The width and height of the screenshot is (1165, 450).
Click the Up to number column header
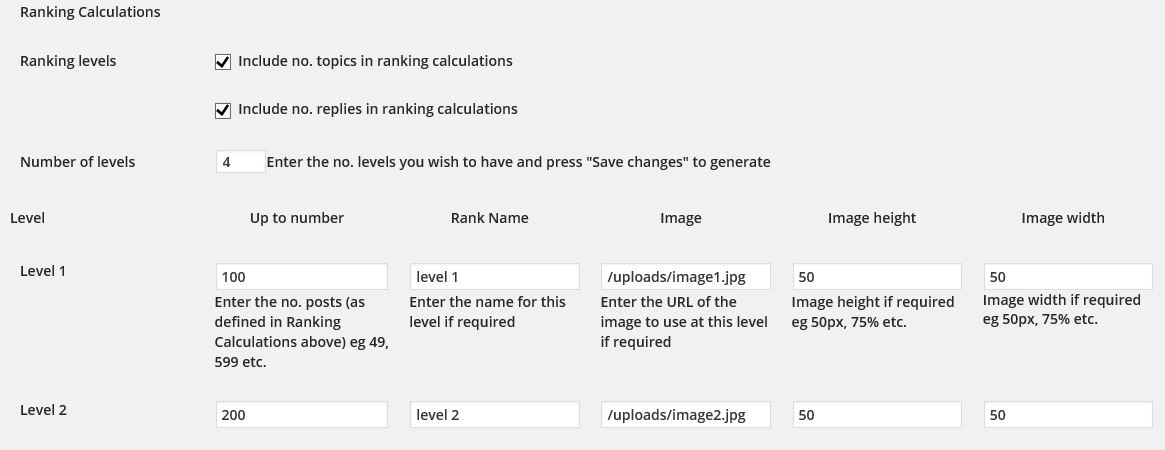pos(297,218)
